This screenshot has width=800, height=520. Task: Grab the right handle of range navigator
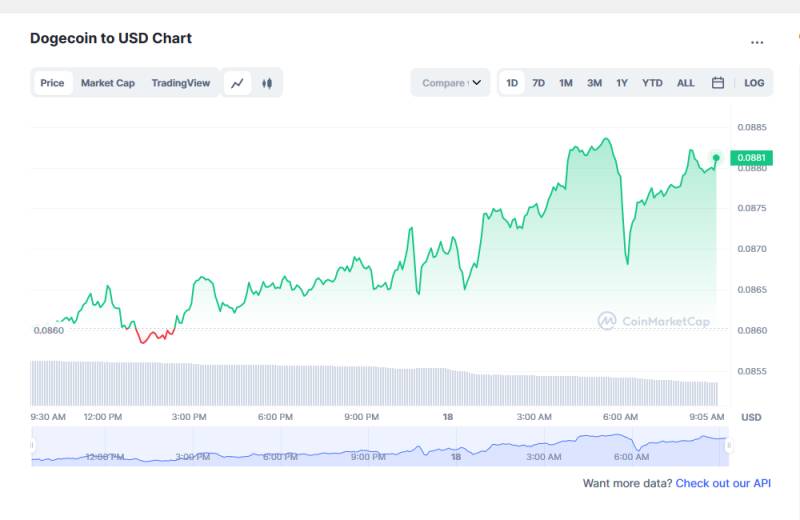click(x=729, y=445)
